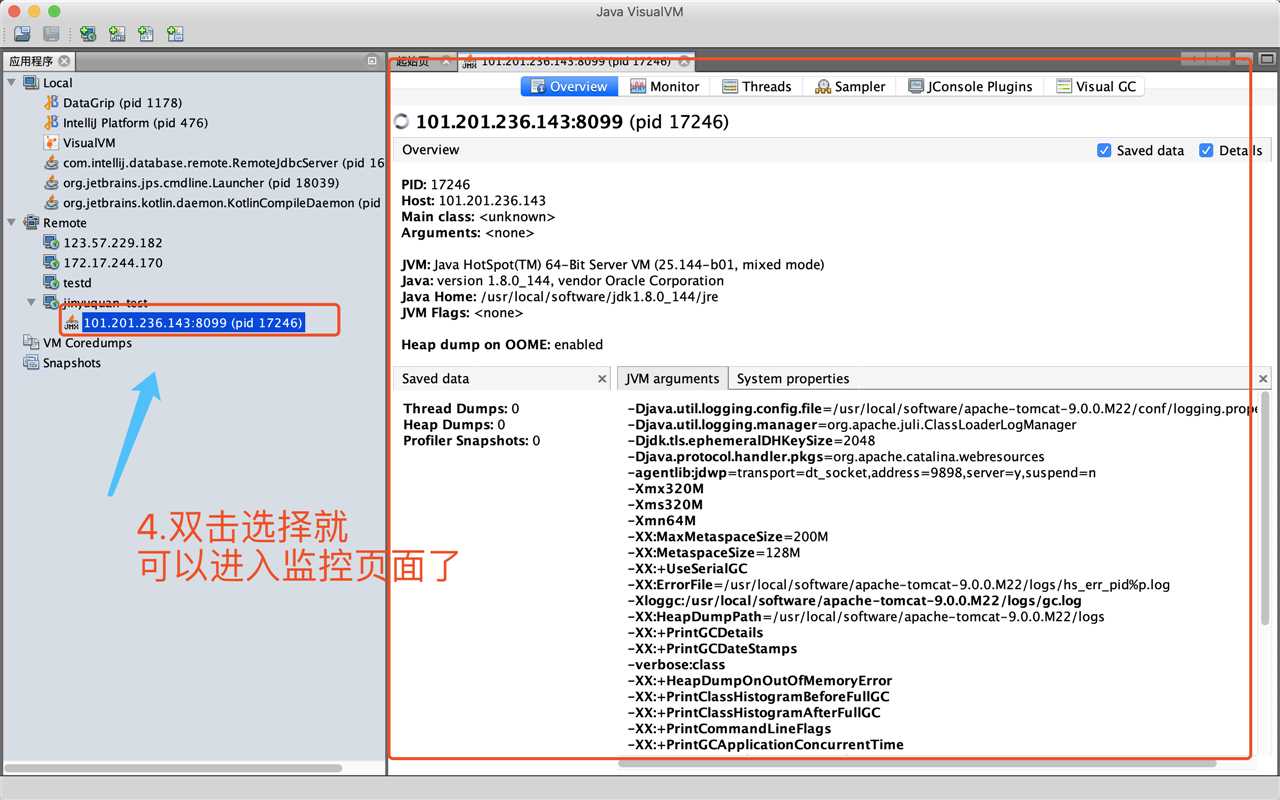
Task: Click the 'Profiler Snapshots: 0' entry
Action: point(472,441)
